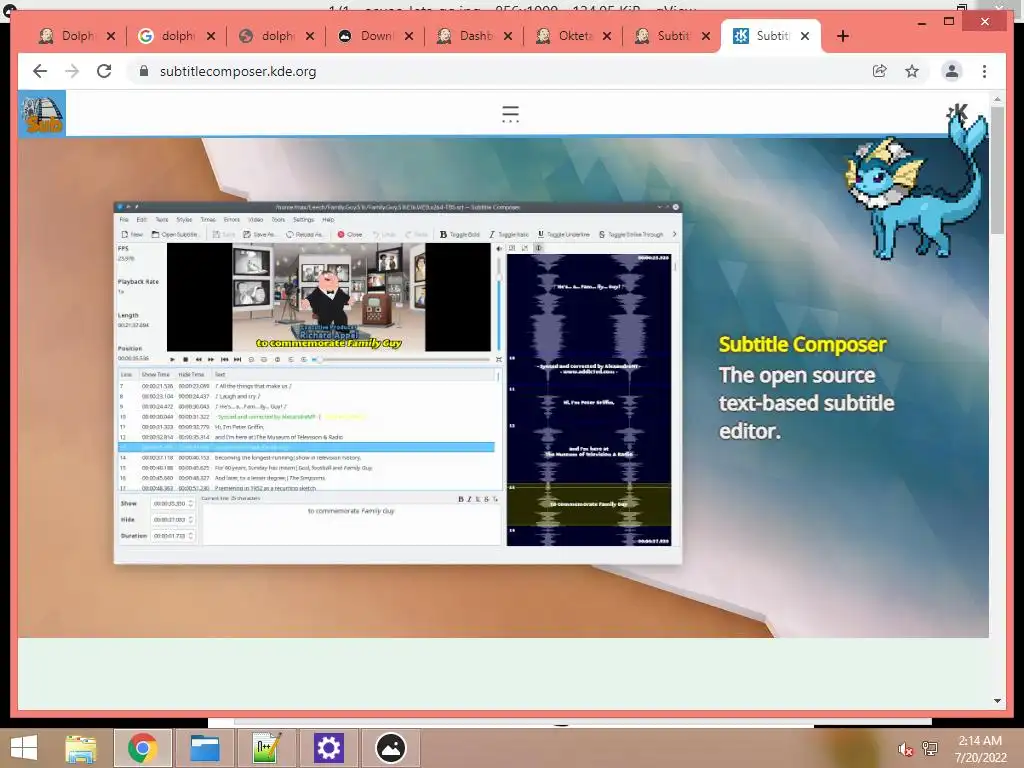1024x768 pixels.
Task: Switch to the Downl tab
Action: click(x=366, y=36)
